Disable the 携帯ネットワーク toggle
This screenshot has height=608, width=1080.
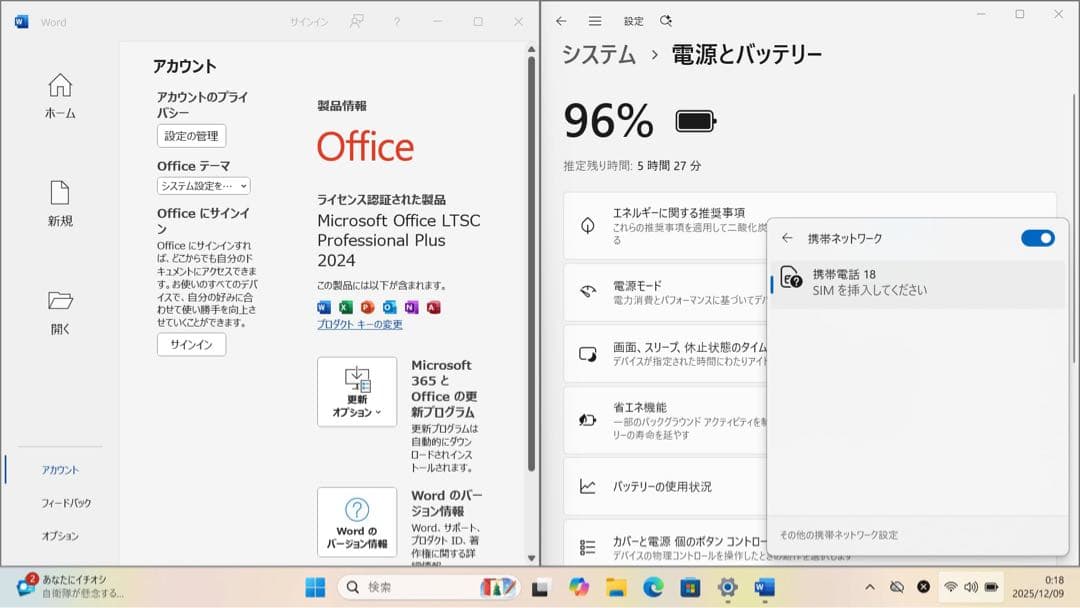(1038, 238)
